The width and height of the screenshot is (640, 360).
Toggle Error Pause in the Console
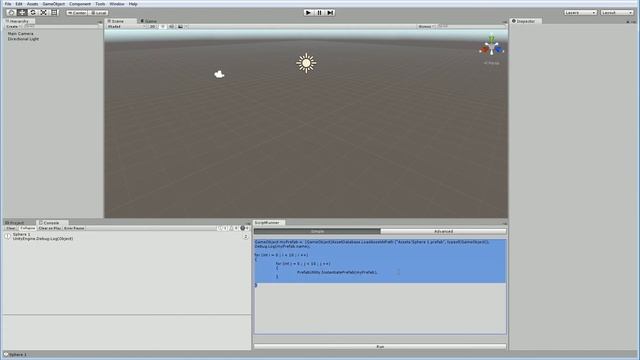tap(74, 228)
